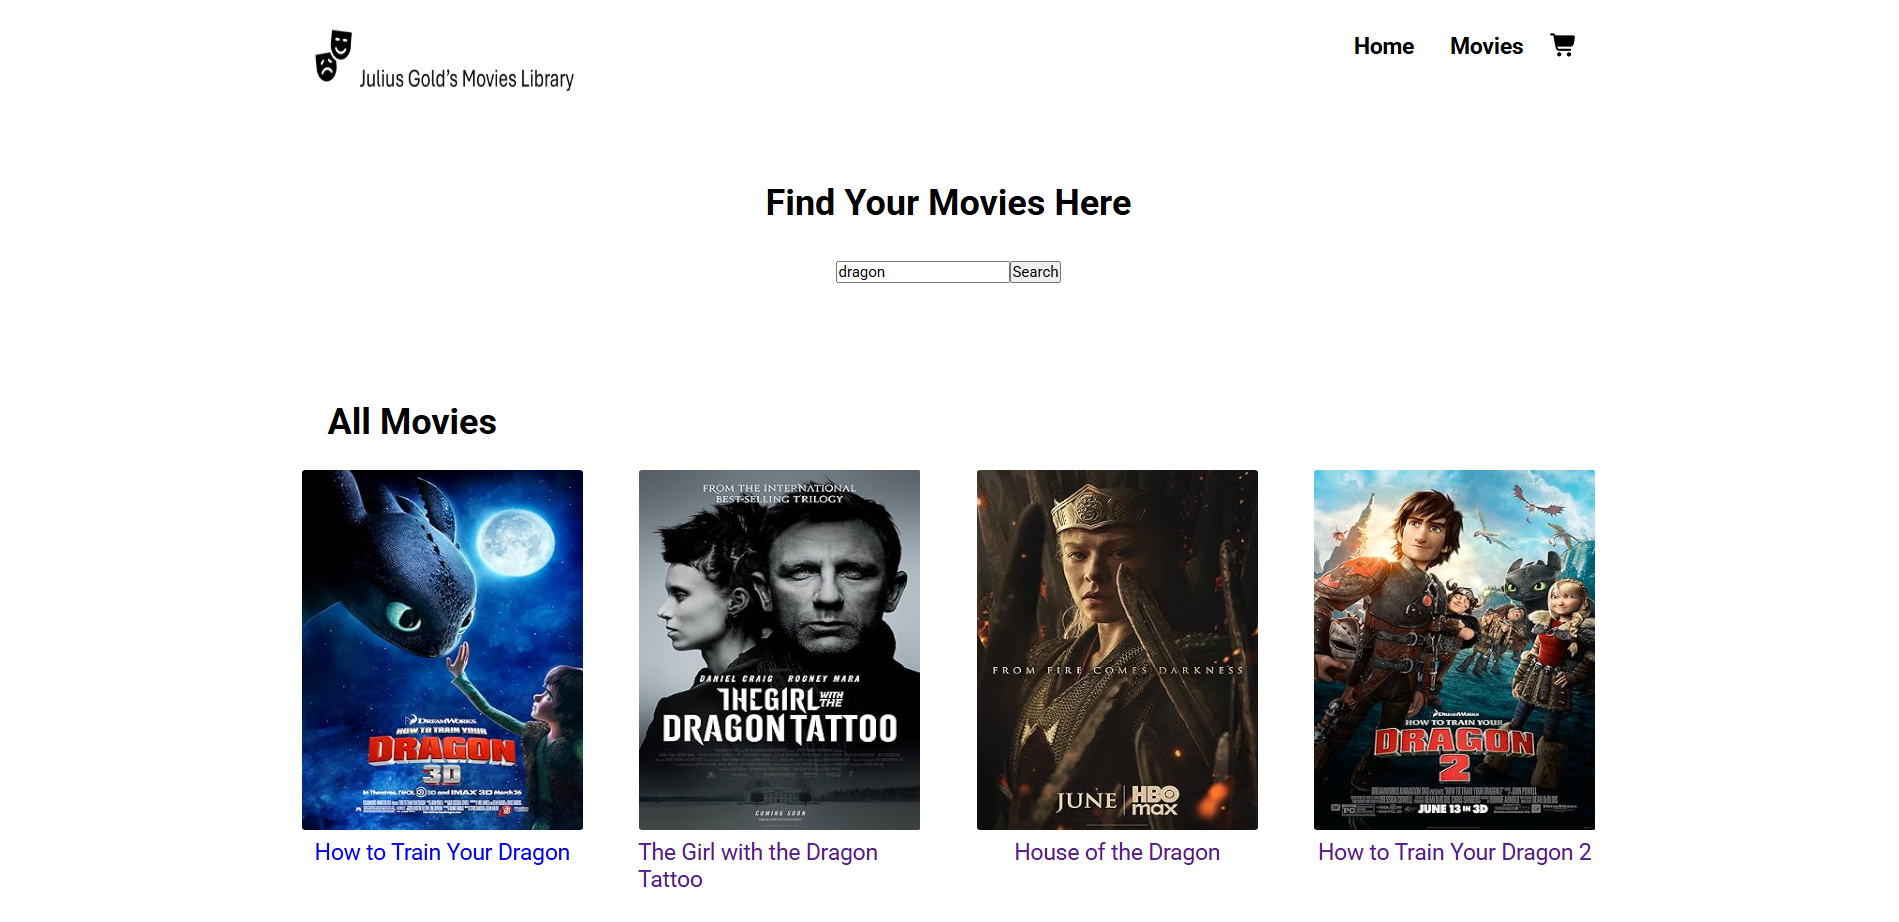
Task: Click Julius Gold's Movies Library logo text
Action: pos(466,79)
